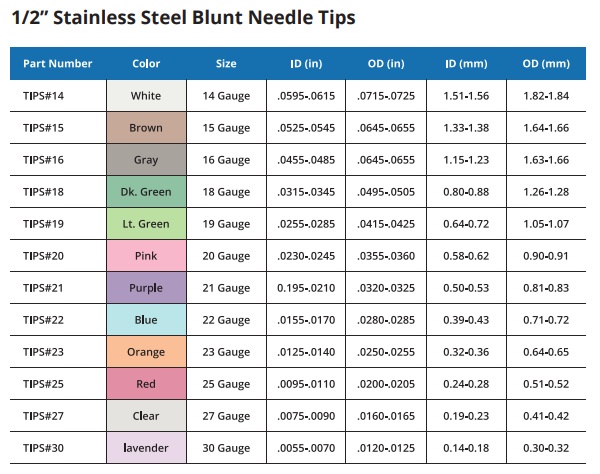Select the Color column header
Image resolution: width=600 pixels, height=474 pixels.
pyautogui.click(x=146, y=64)
